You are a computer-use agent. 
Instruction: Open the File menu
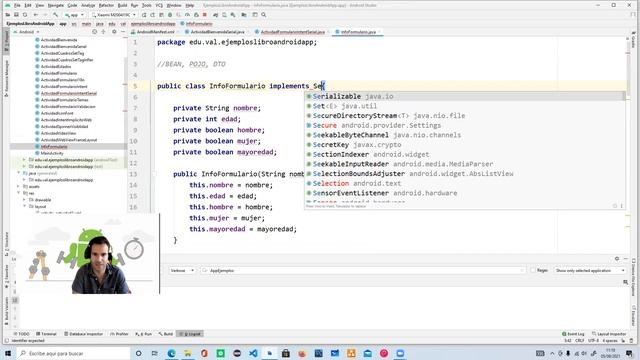point(17,5)
